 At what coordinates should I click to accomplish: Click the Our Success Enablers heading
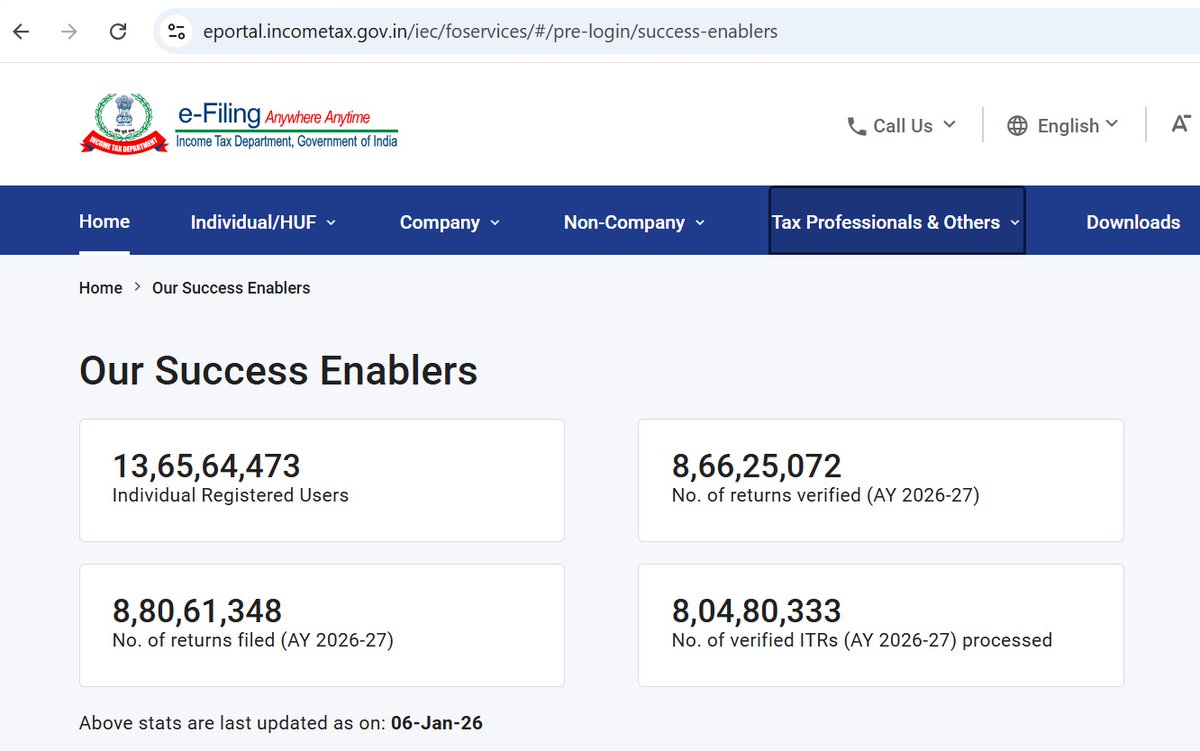[x=278, y=371]
